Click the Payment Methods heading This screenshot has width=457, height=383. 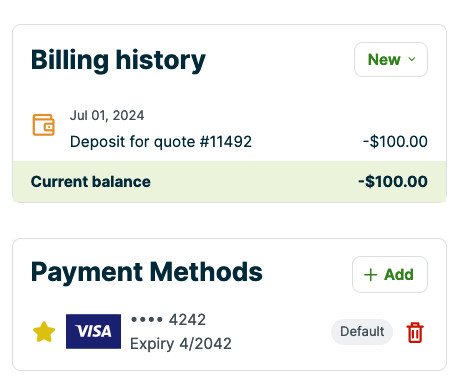pyautogui.click(x=147, y=272)
